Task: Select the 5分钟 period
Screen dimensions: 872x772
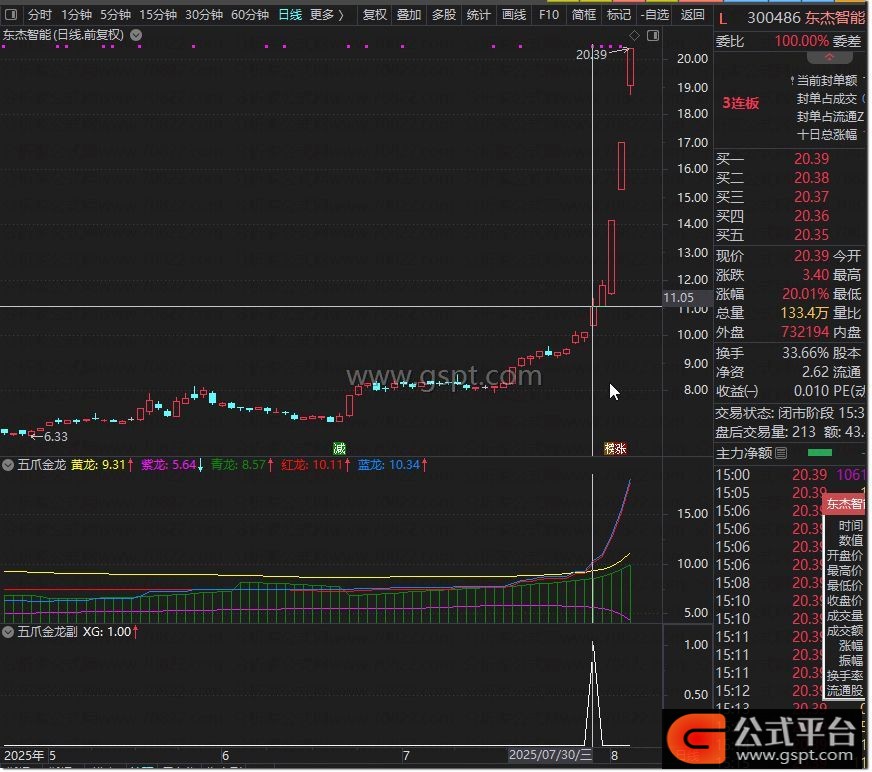Action: (x=116, y=14)
